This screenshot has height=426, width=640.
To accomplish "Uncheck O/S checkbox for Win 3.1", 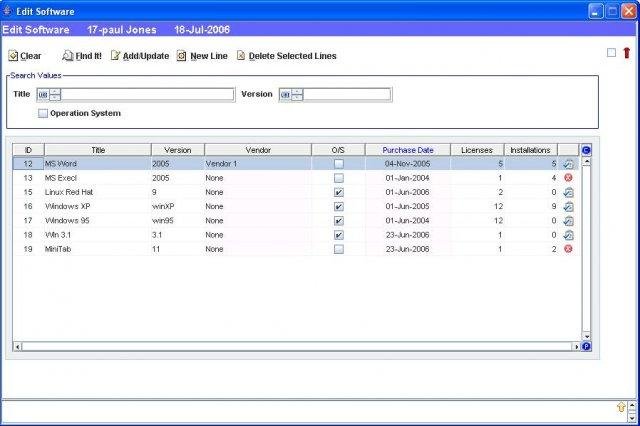I will coord(339,235).
